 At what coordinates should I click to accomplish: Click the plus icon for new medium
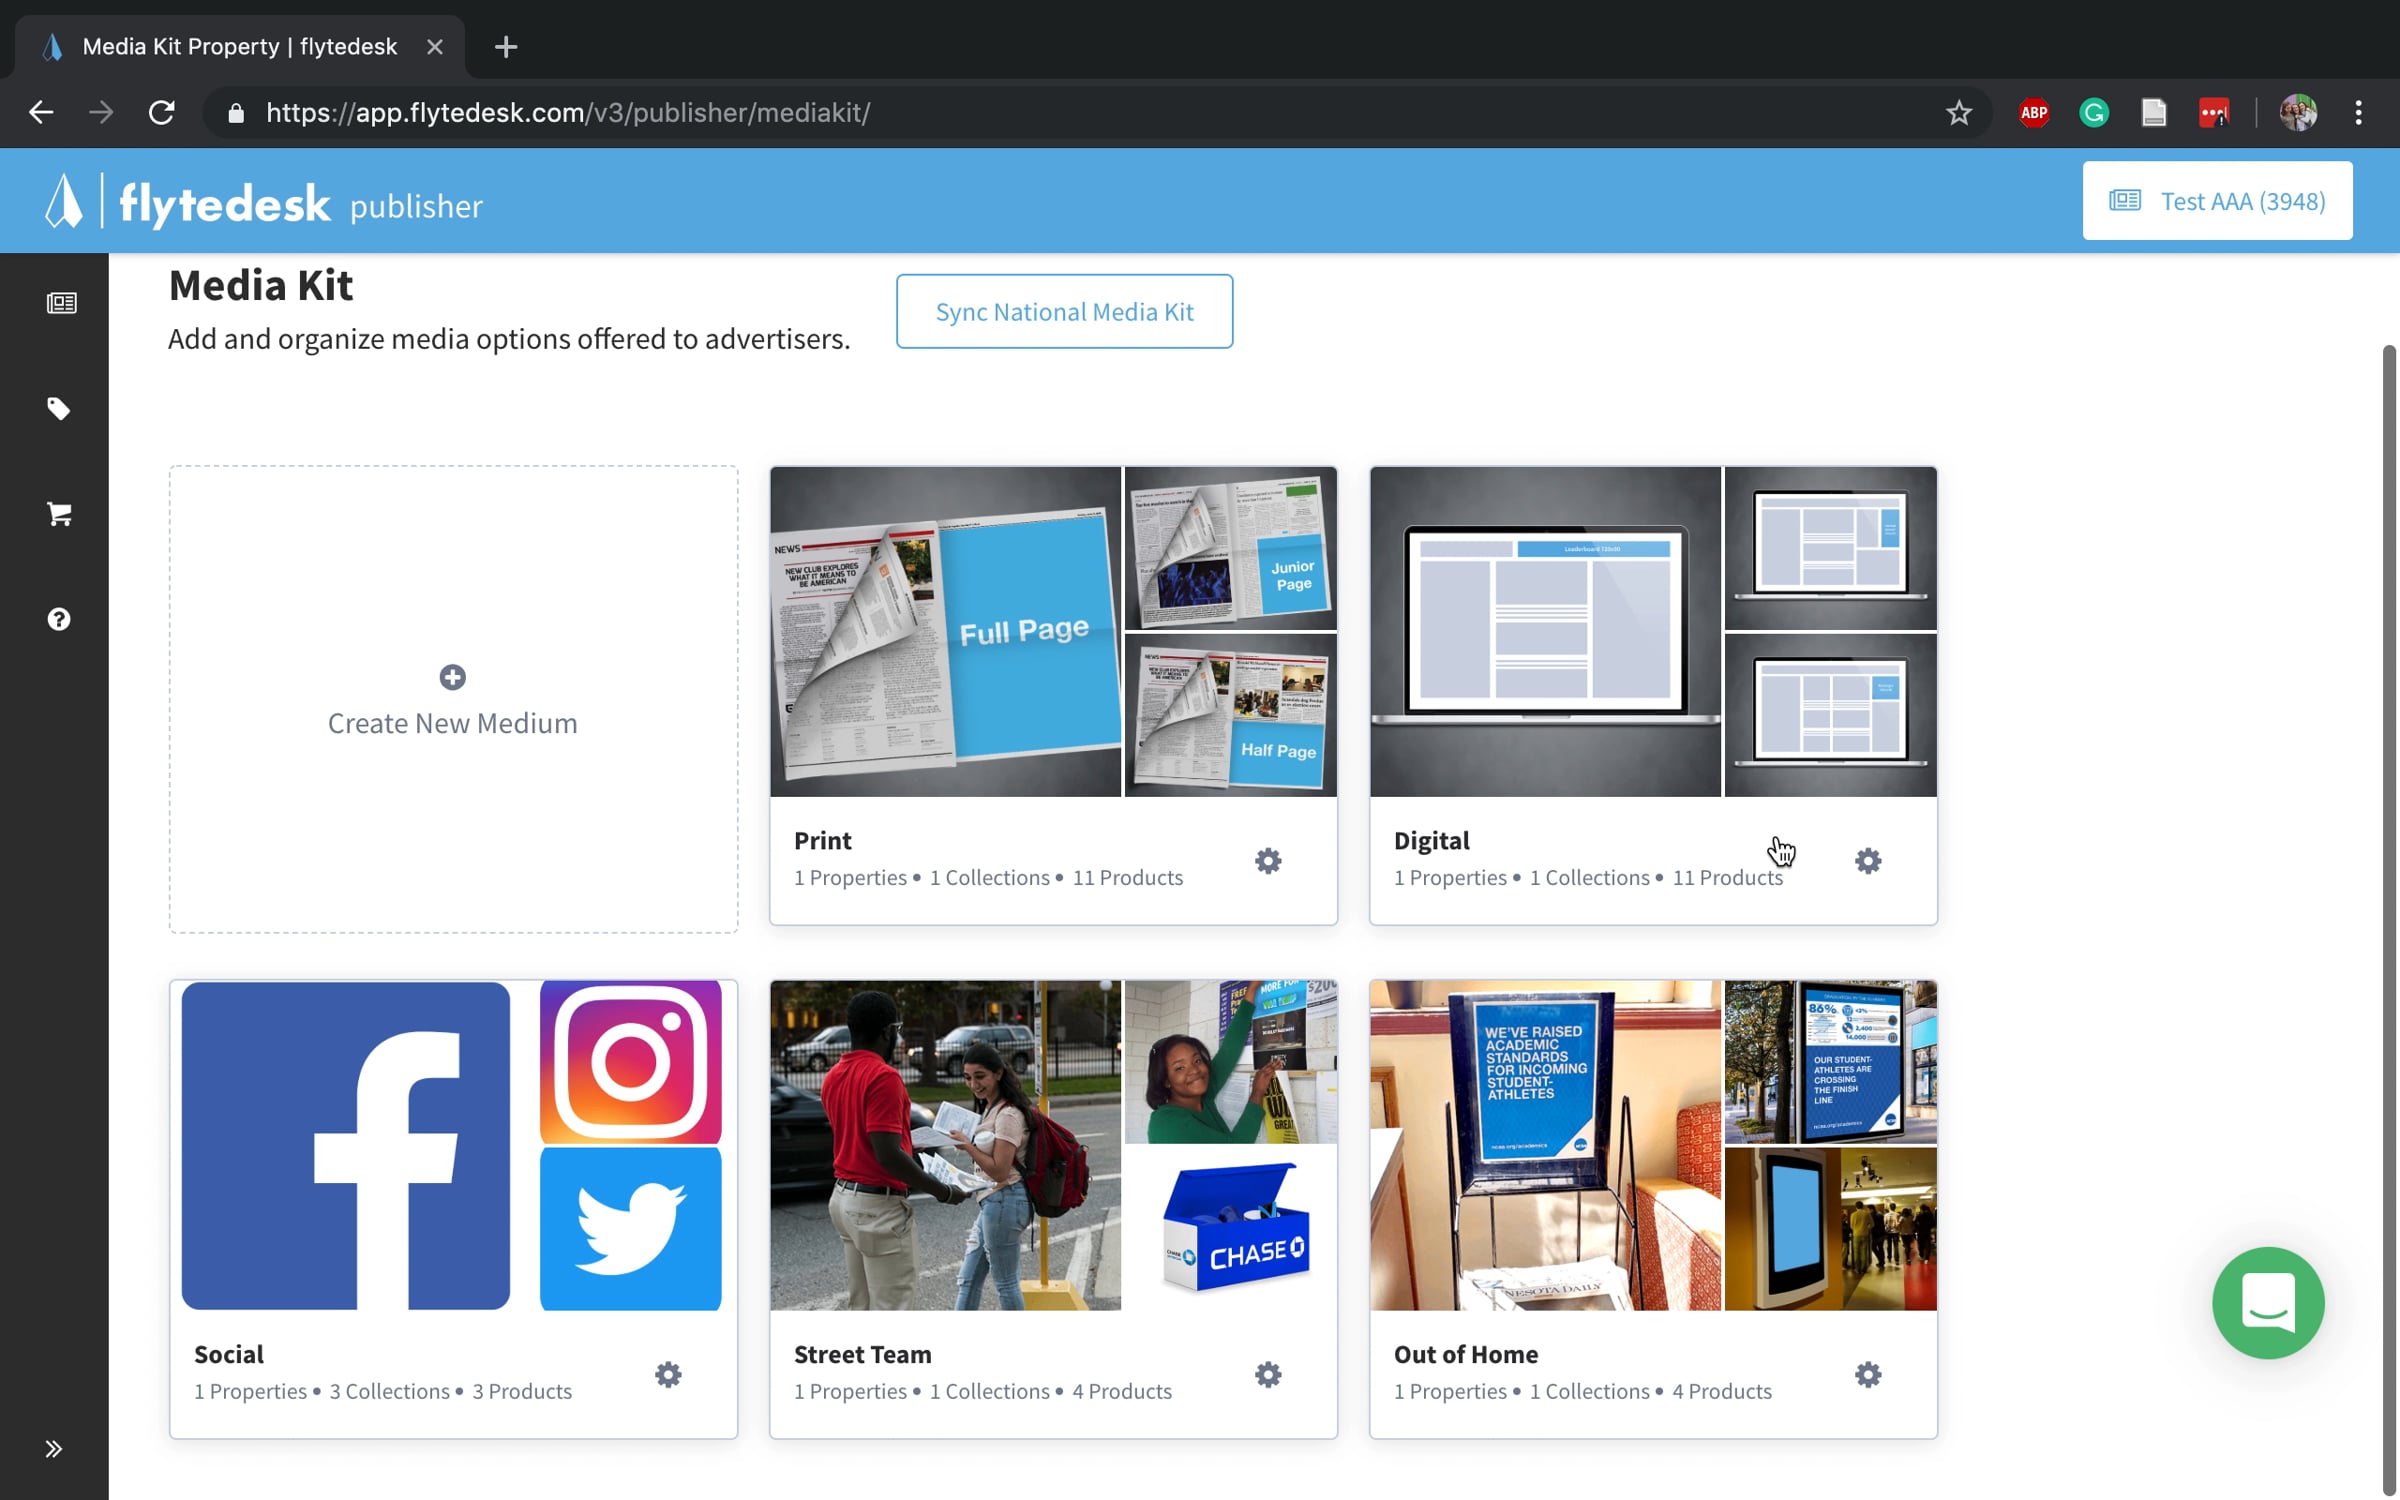pos(452,677)
